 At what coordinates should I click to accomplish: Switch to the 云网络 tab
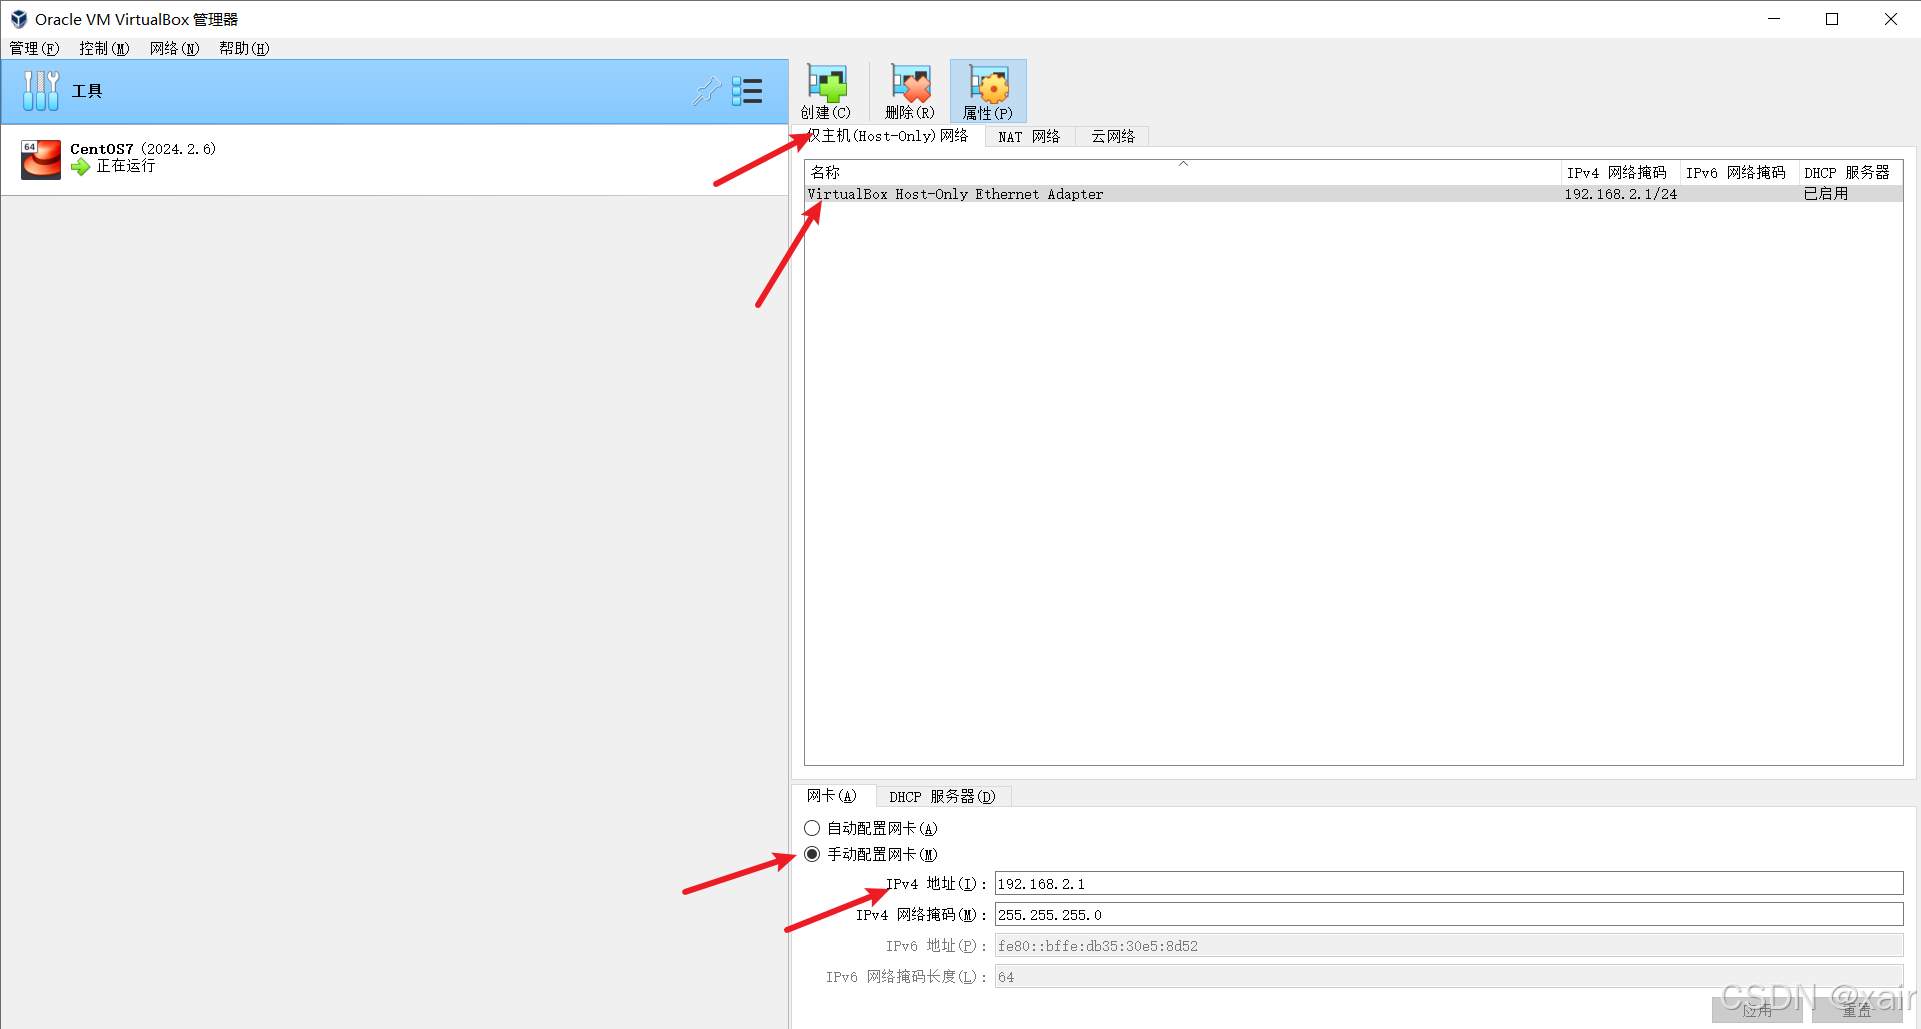[1113, 137]
